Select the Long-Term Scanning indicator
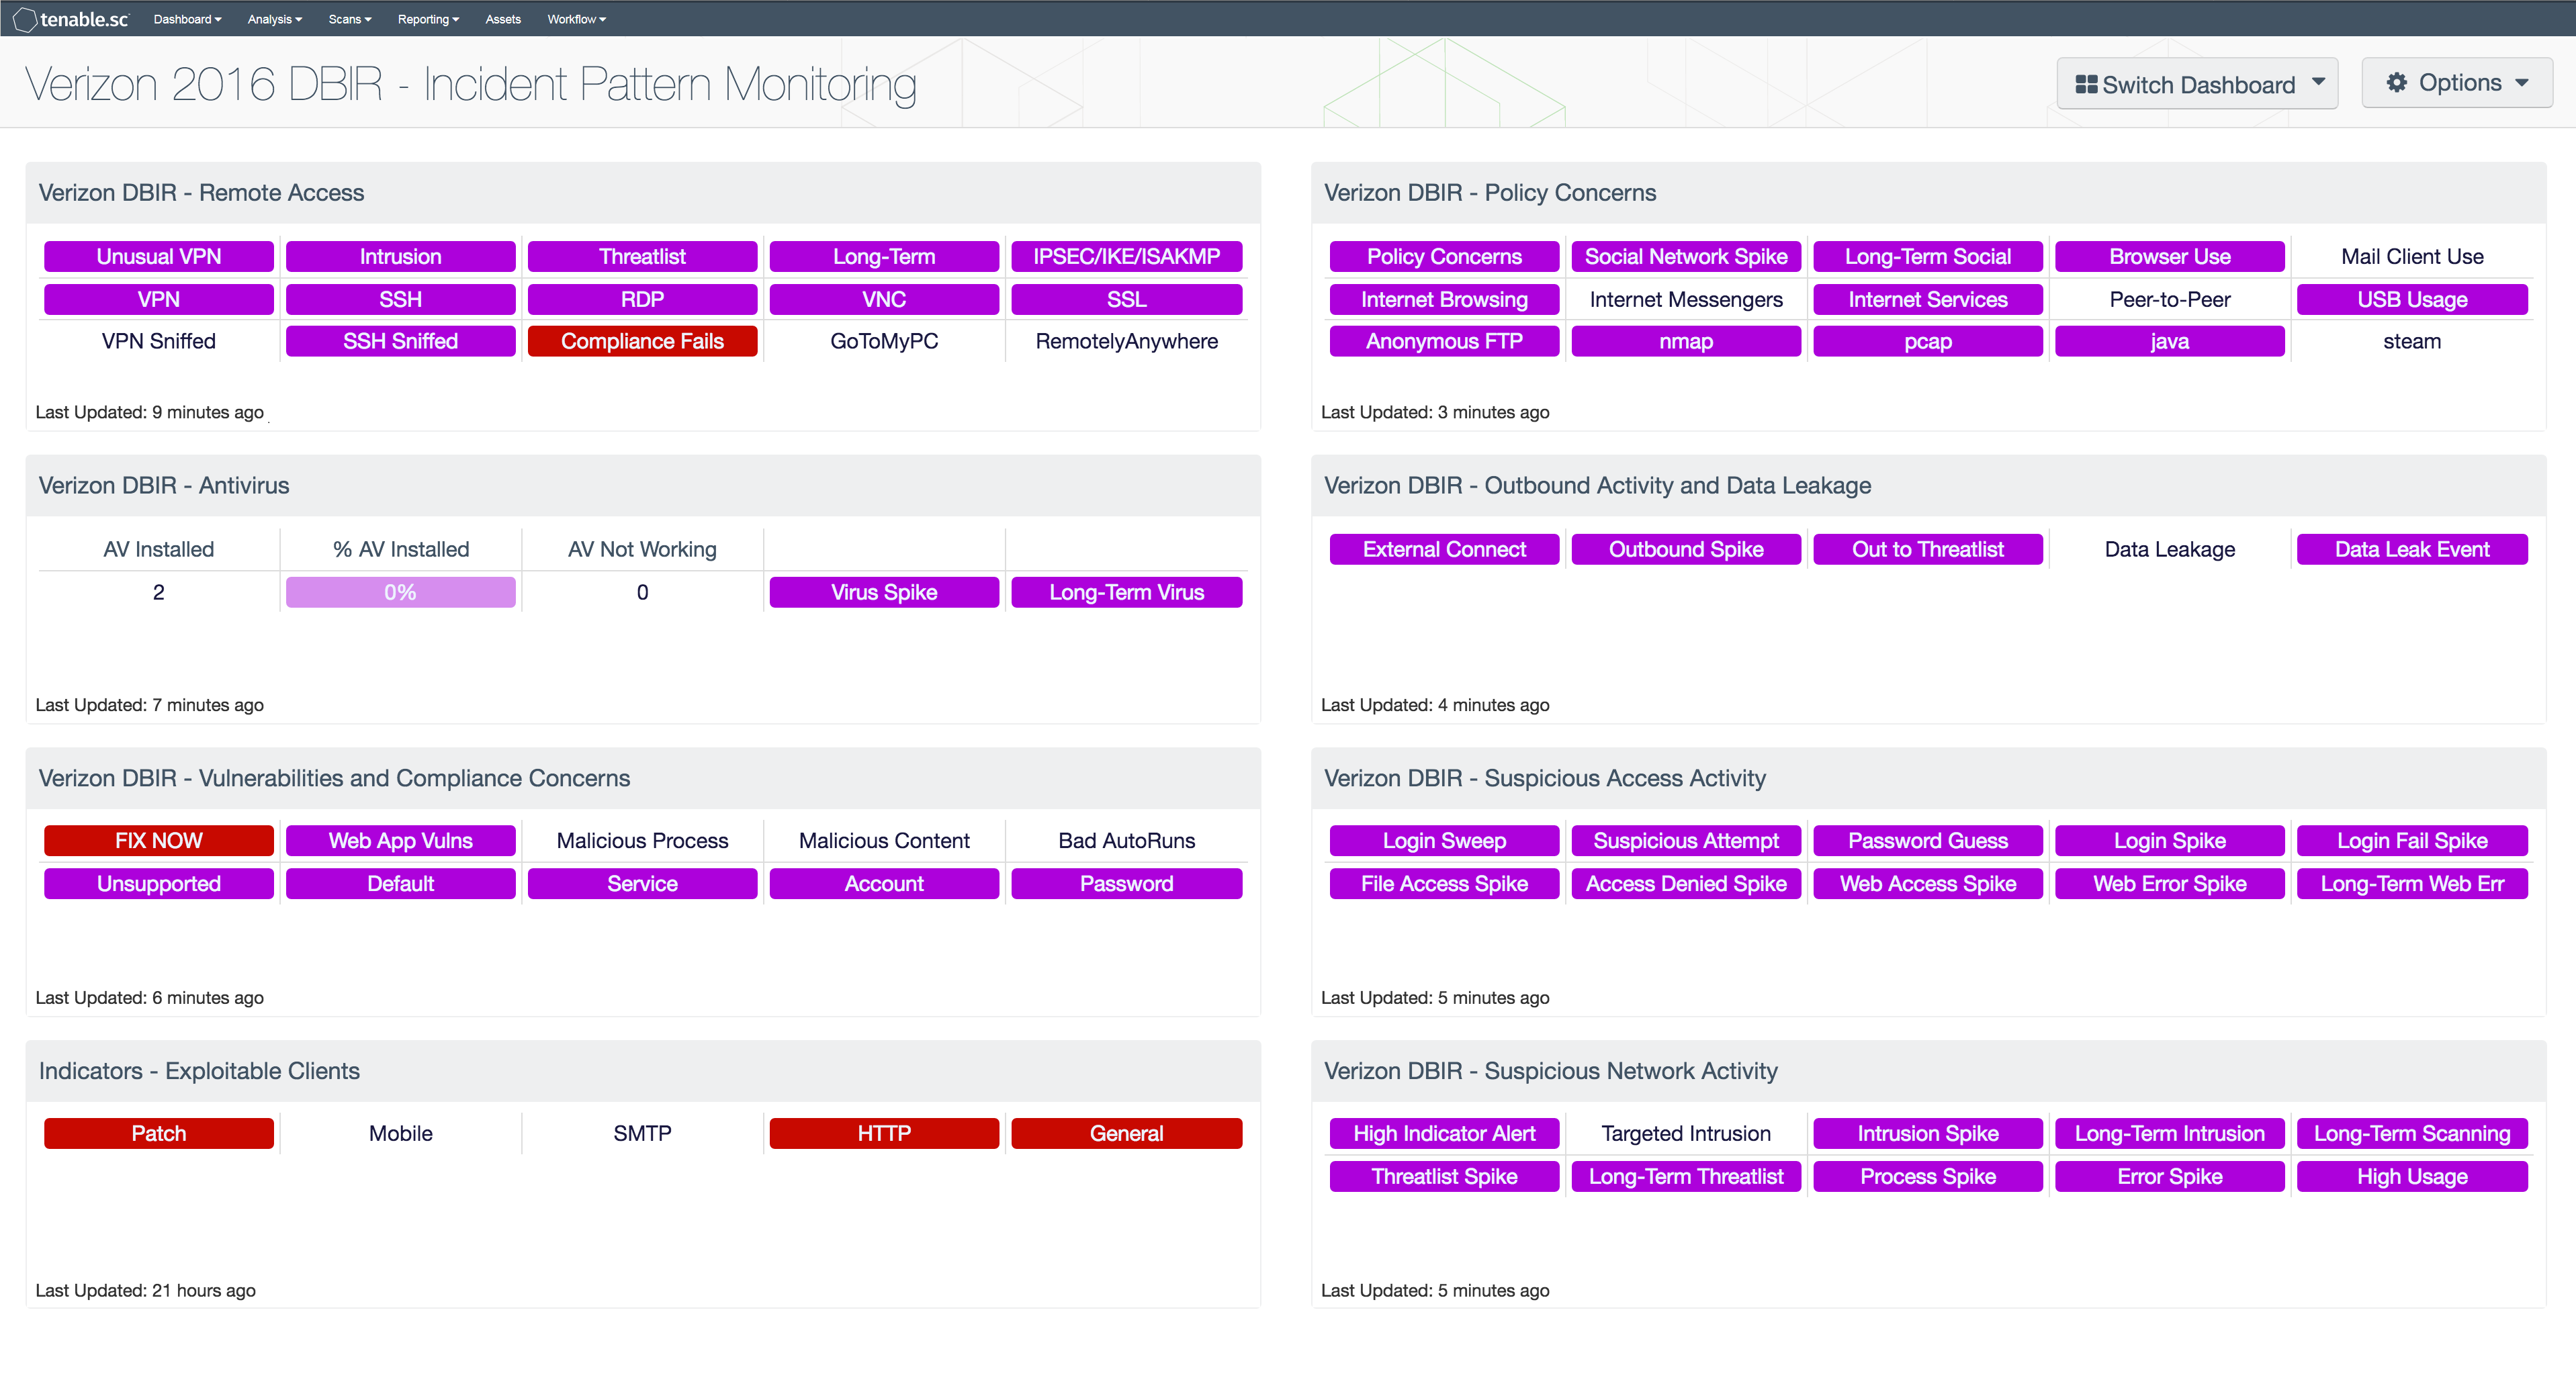This screenshot has width=2576, height=1392. coord(2412,1133)
